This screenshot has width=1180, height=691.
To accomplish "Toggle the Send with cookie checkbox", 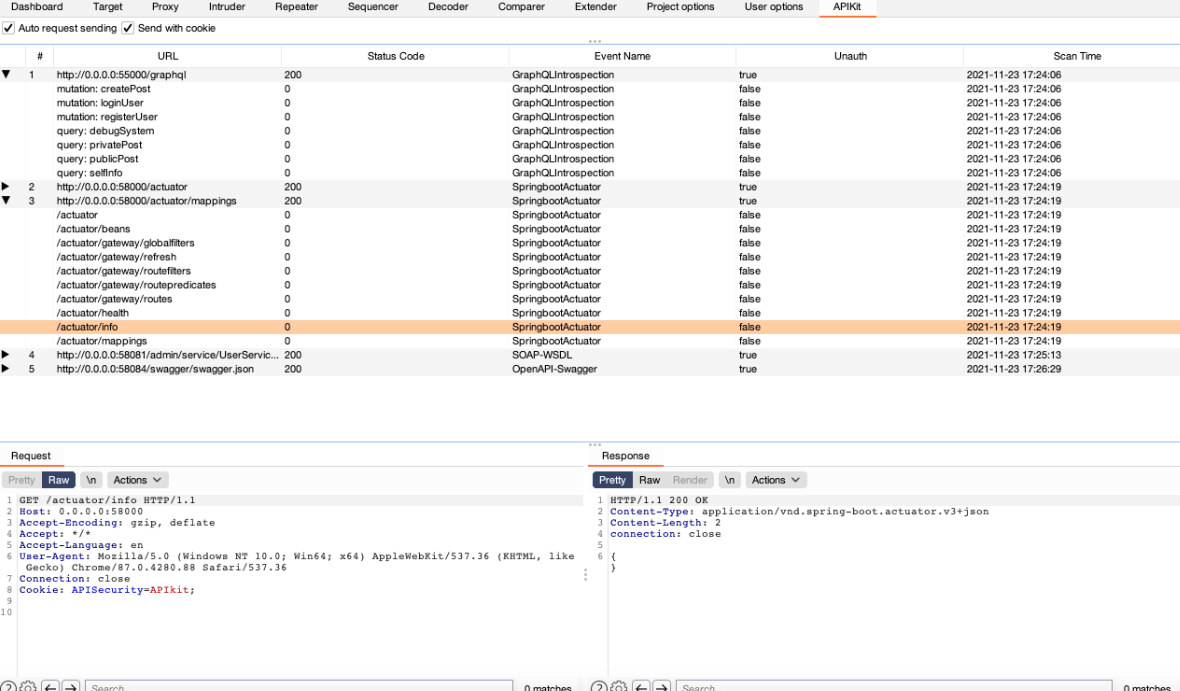I will pyautogui.click(x=128, y=28).
